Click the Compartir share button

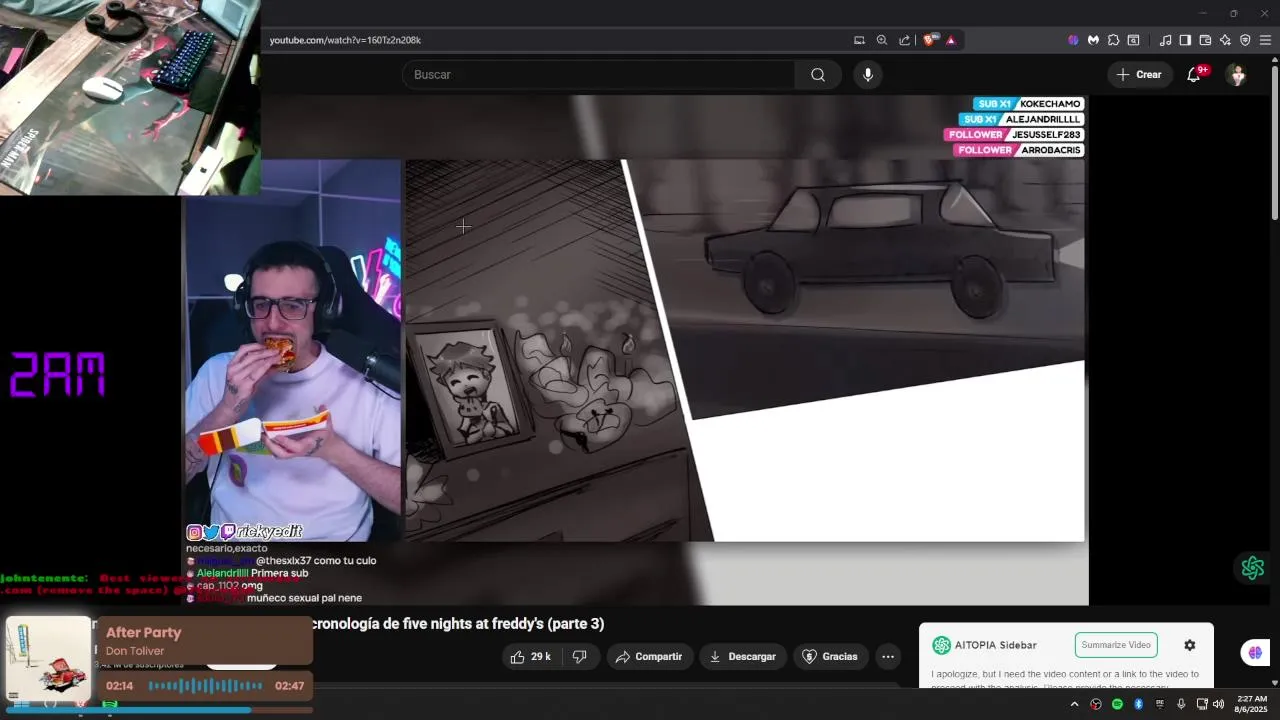[649, 657]
